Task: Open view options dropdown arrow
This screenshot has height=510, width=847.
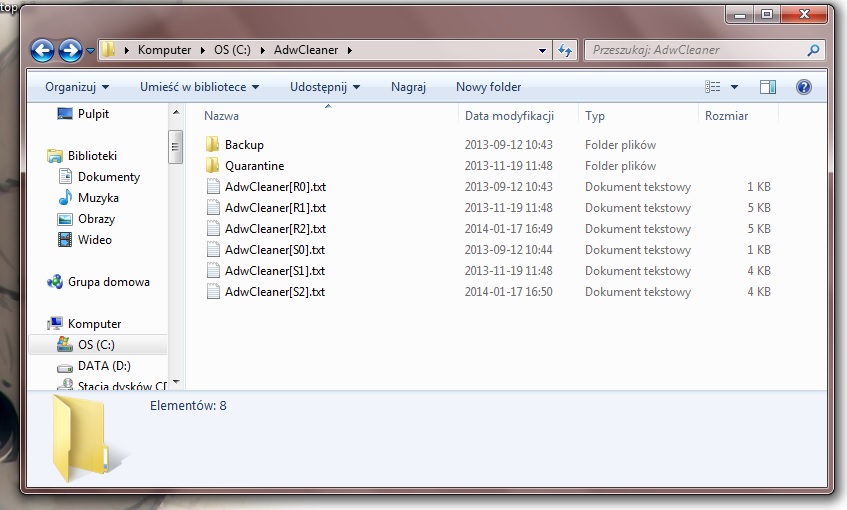Action: tap(734, 87)
